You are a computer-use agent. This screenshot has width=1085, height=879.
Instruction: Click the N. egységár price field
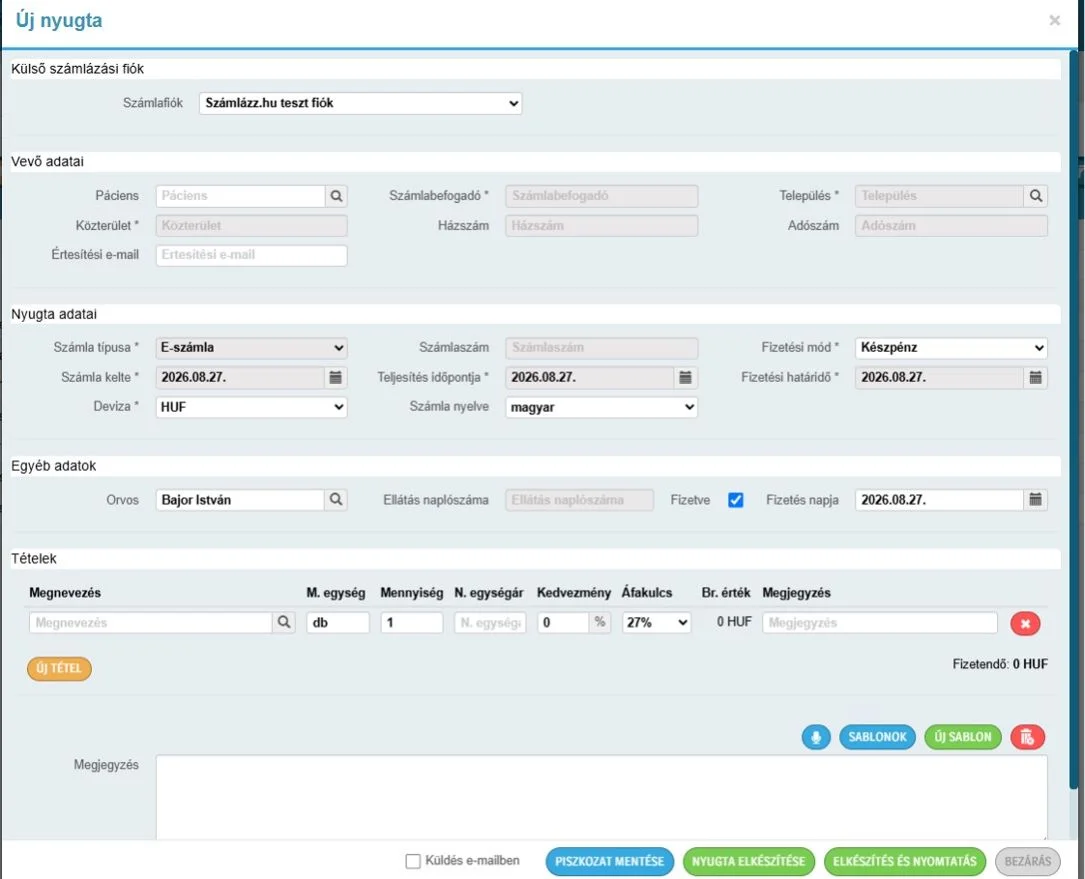point(490,622)
